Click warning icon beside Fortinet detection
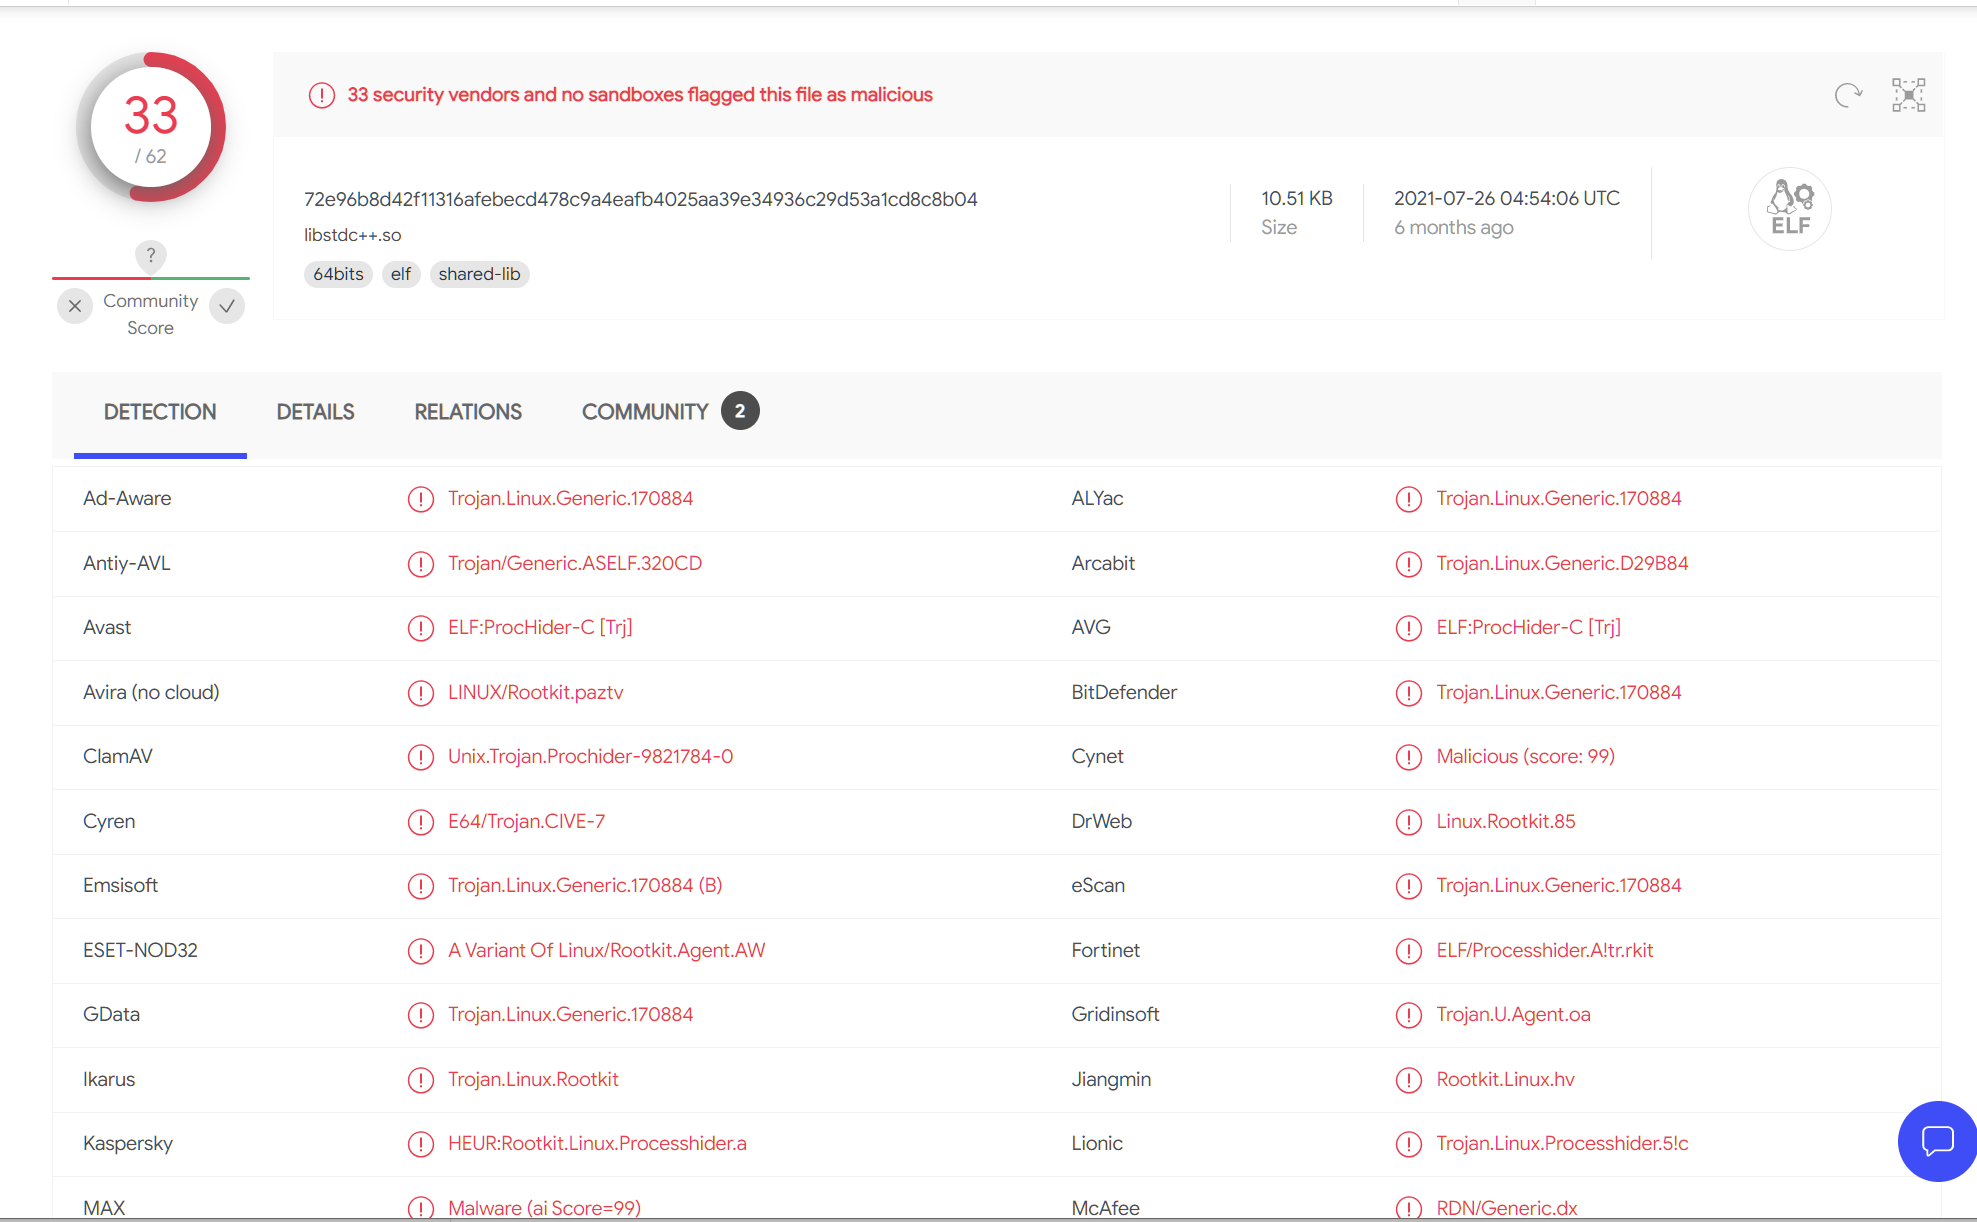 (1409, 951)
